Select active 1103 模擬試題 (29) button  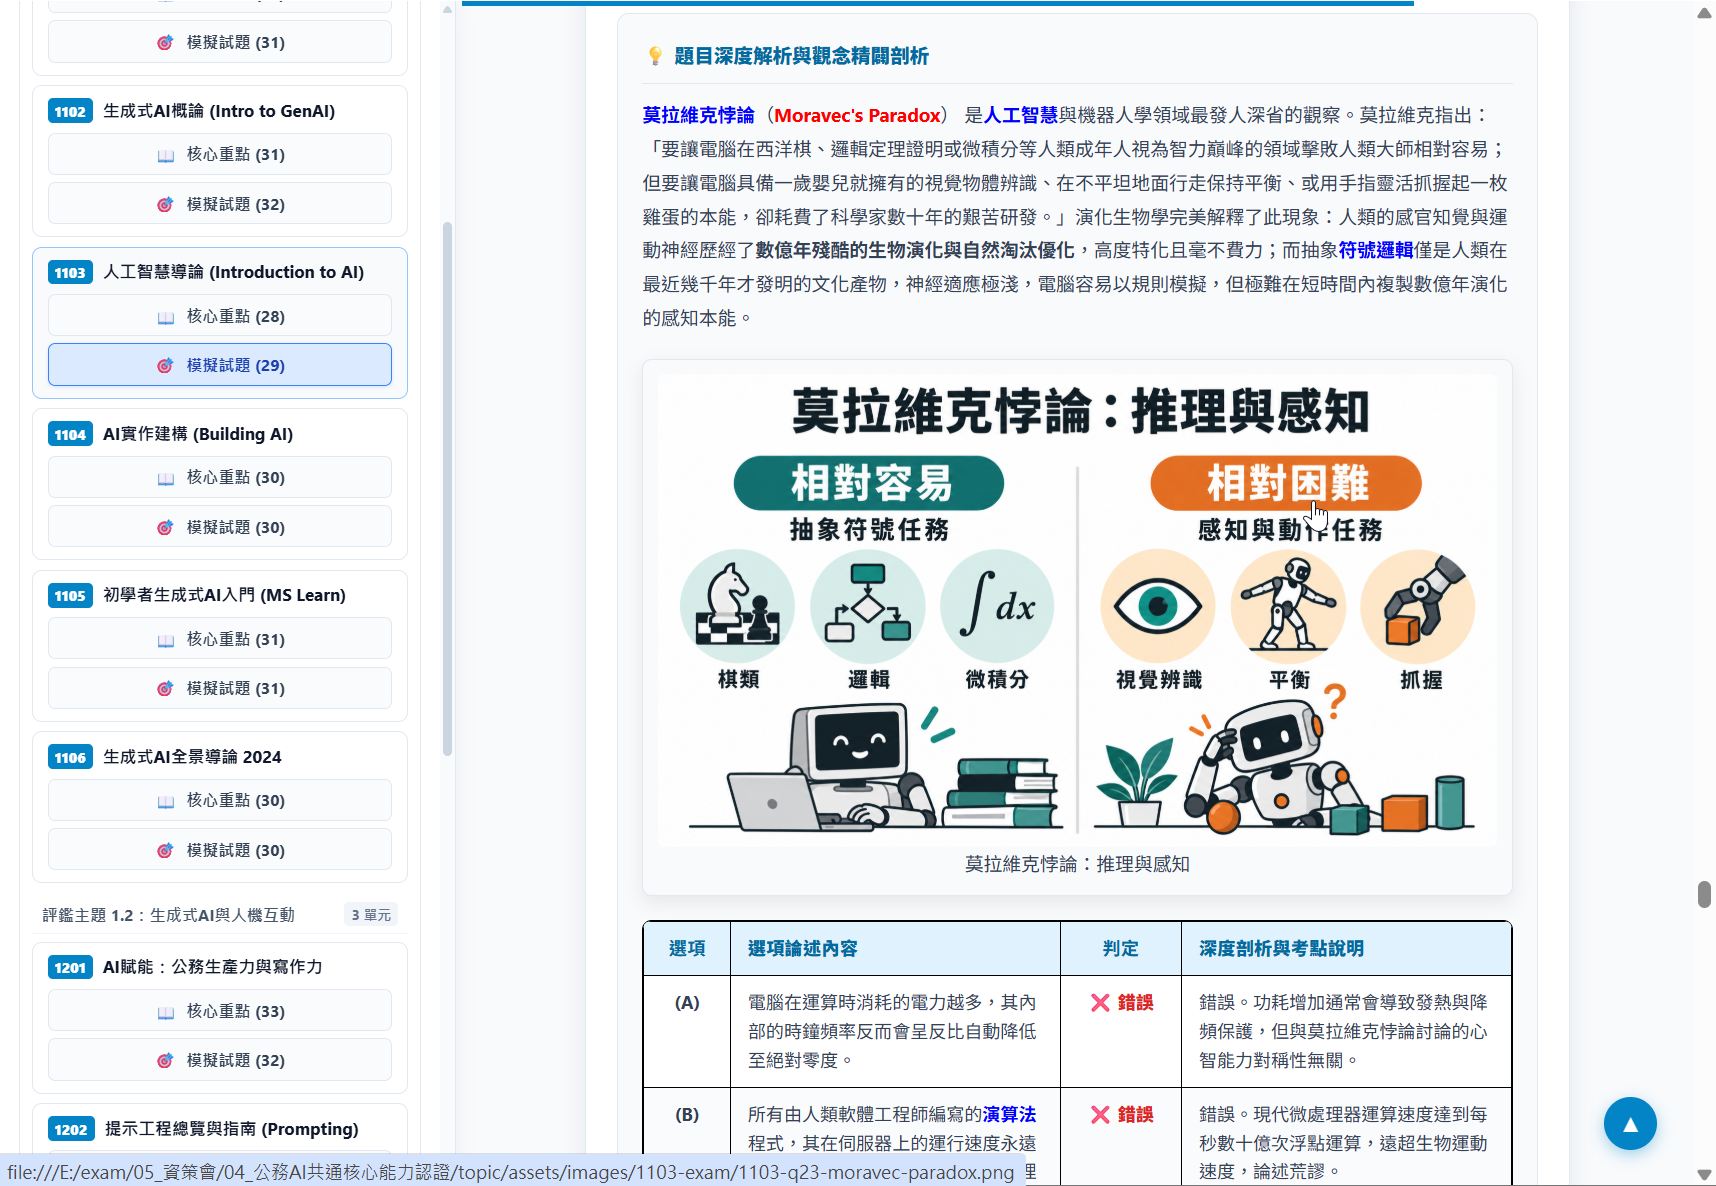pyautogui.click(x=220, y=365)
